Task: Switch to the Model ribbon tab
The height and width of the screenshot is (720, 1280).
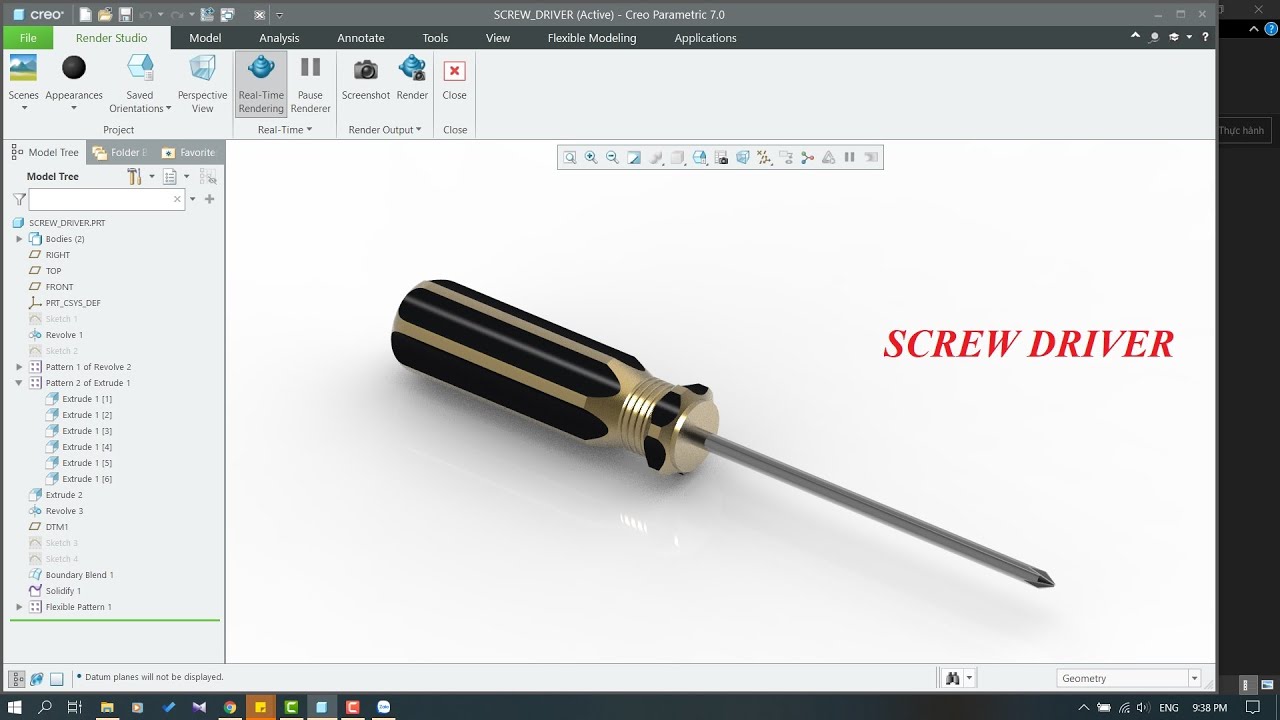Action: tap(205, 38)
